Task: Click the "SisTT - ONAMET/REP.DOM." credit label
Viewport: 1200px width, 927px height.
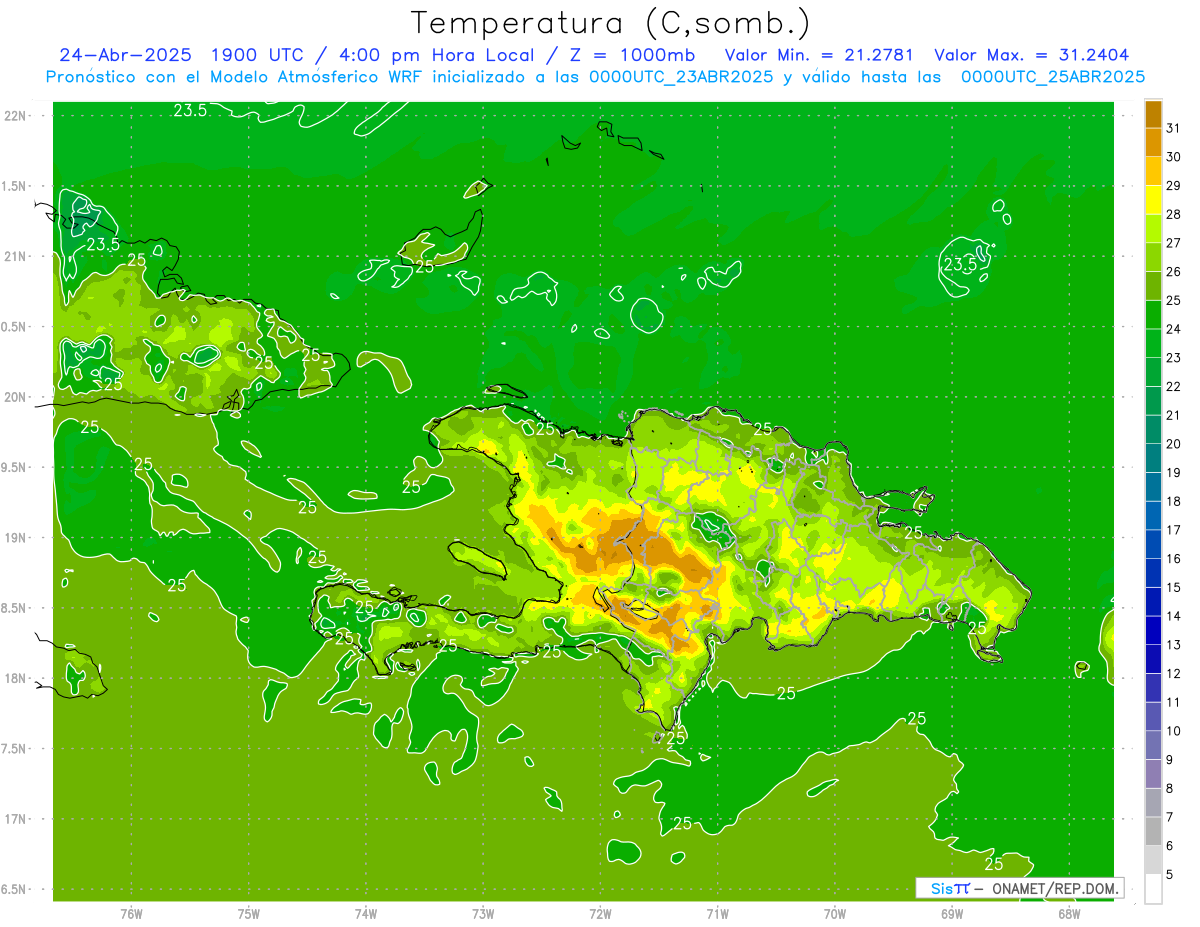Action: click(1020, 888)
